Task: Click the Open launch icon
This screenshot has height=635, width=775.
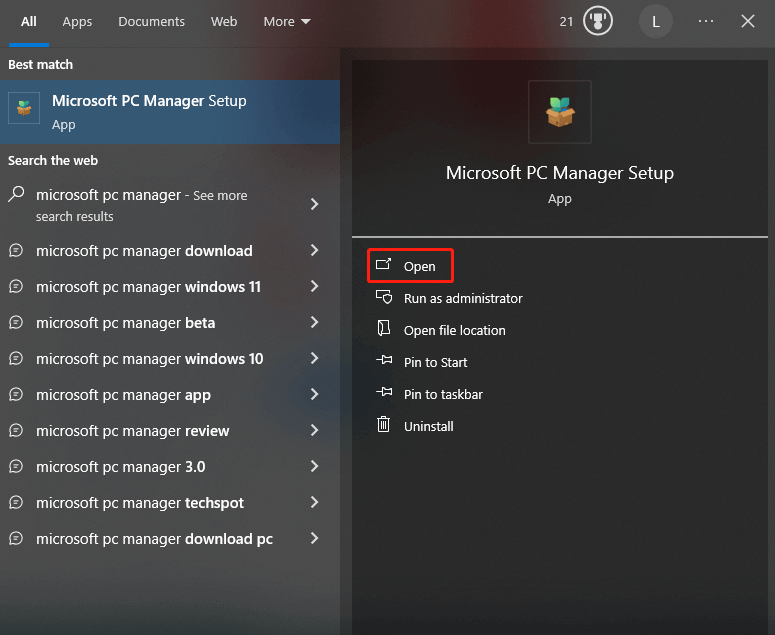Action: (384, 264)
